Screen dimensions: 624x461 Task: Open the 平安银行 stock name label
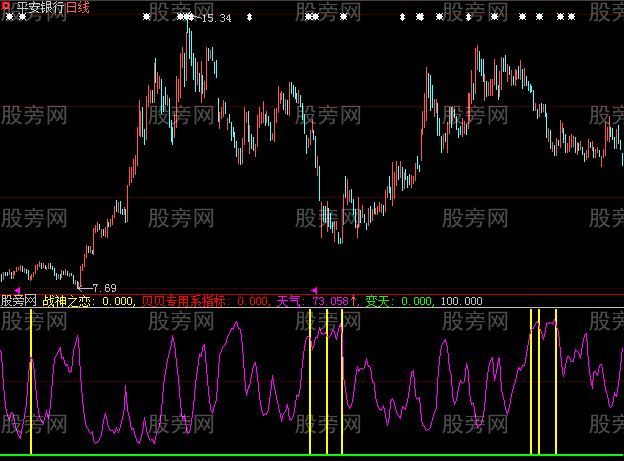[39, 7]
